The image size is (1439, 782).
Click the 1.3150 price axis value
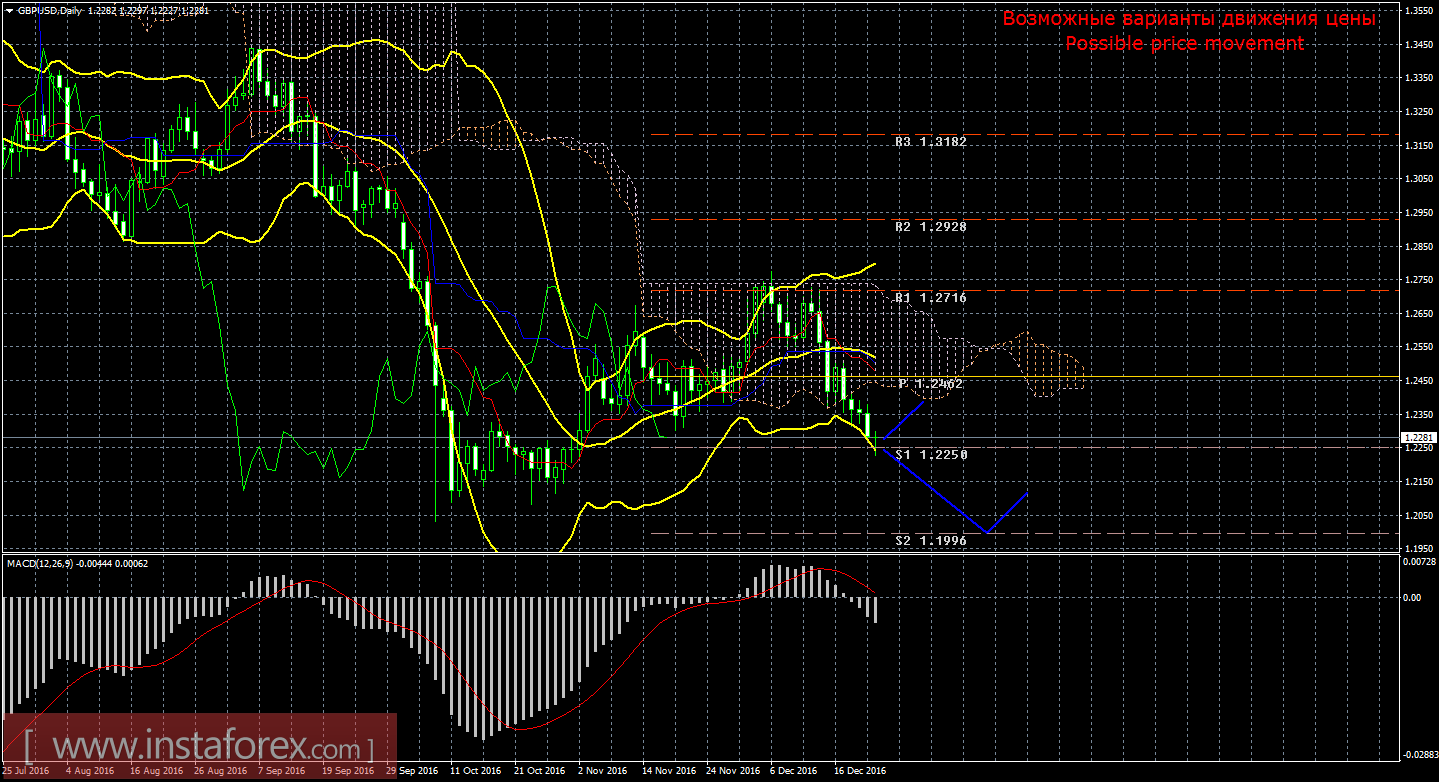pyautogui.click(x=1418, y=146)
